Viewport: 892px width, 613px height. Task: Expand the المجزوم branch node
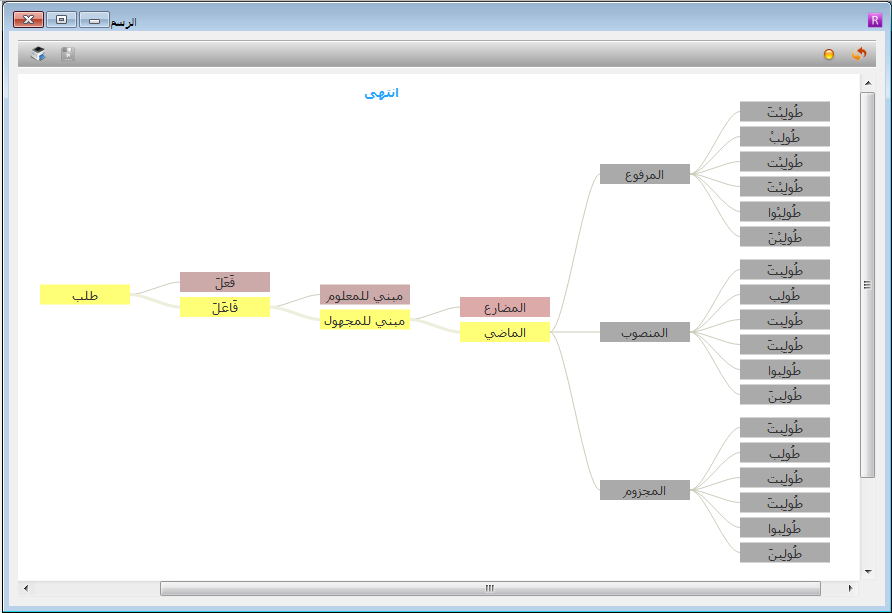(645, 490)
